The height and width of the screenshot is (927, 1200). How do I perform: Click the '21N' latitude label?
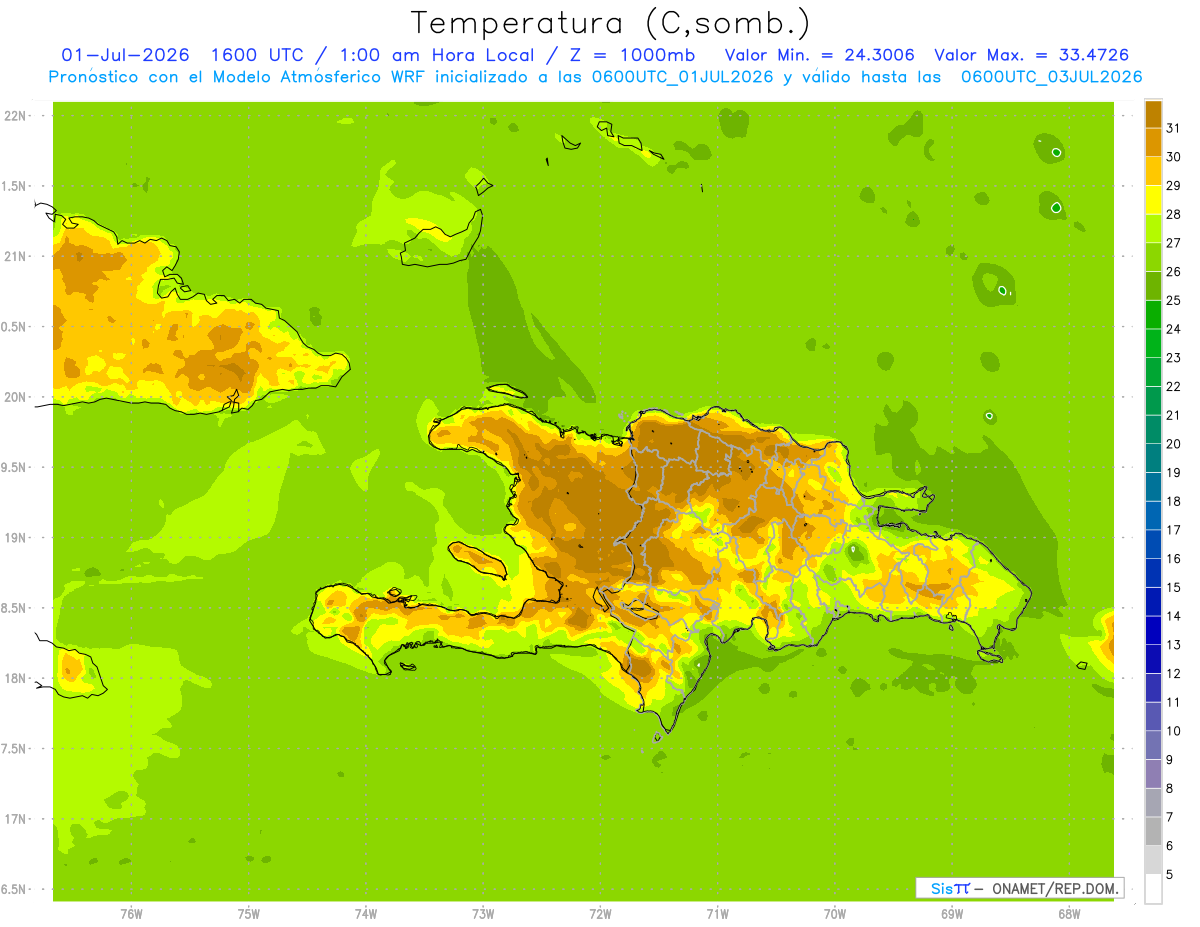pyautogui.click(x=14, y=256)
